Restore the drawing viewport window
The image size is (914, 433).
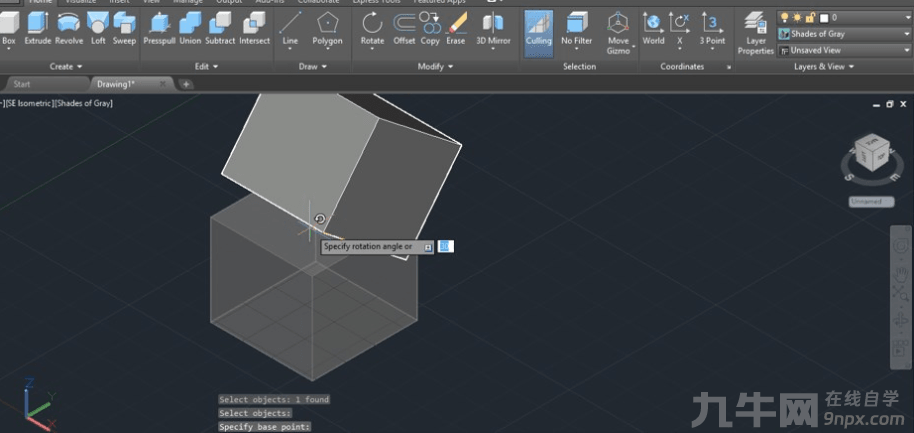pos(890,104)
